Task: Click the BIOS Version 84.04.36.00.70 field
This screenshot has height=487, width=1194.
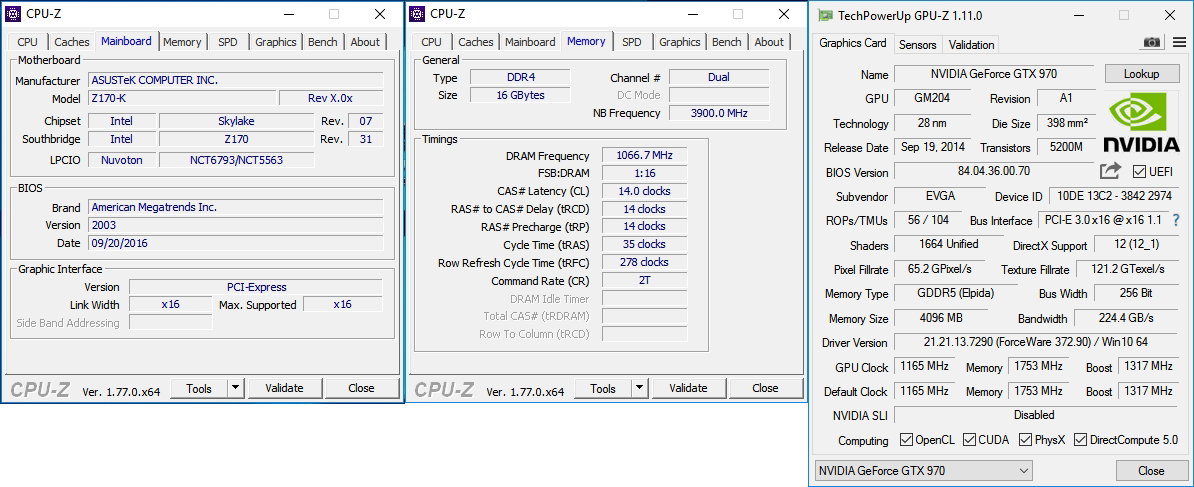Action: tap(993, 171)
